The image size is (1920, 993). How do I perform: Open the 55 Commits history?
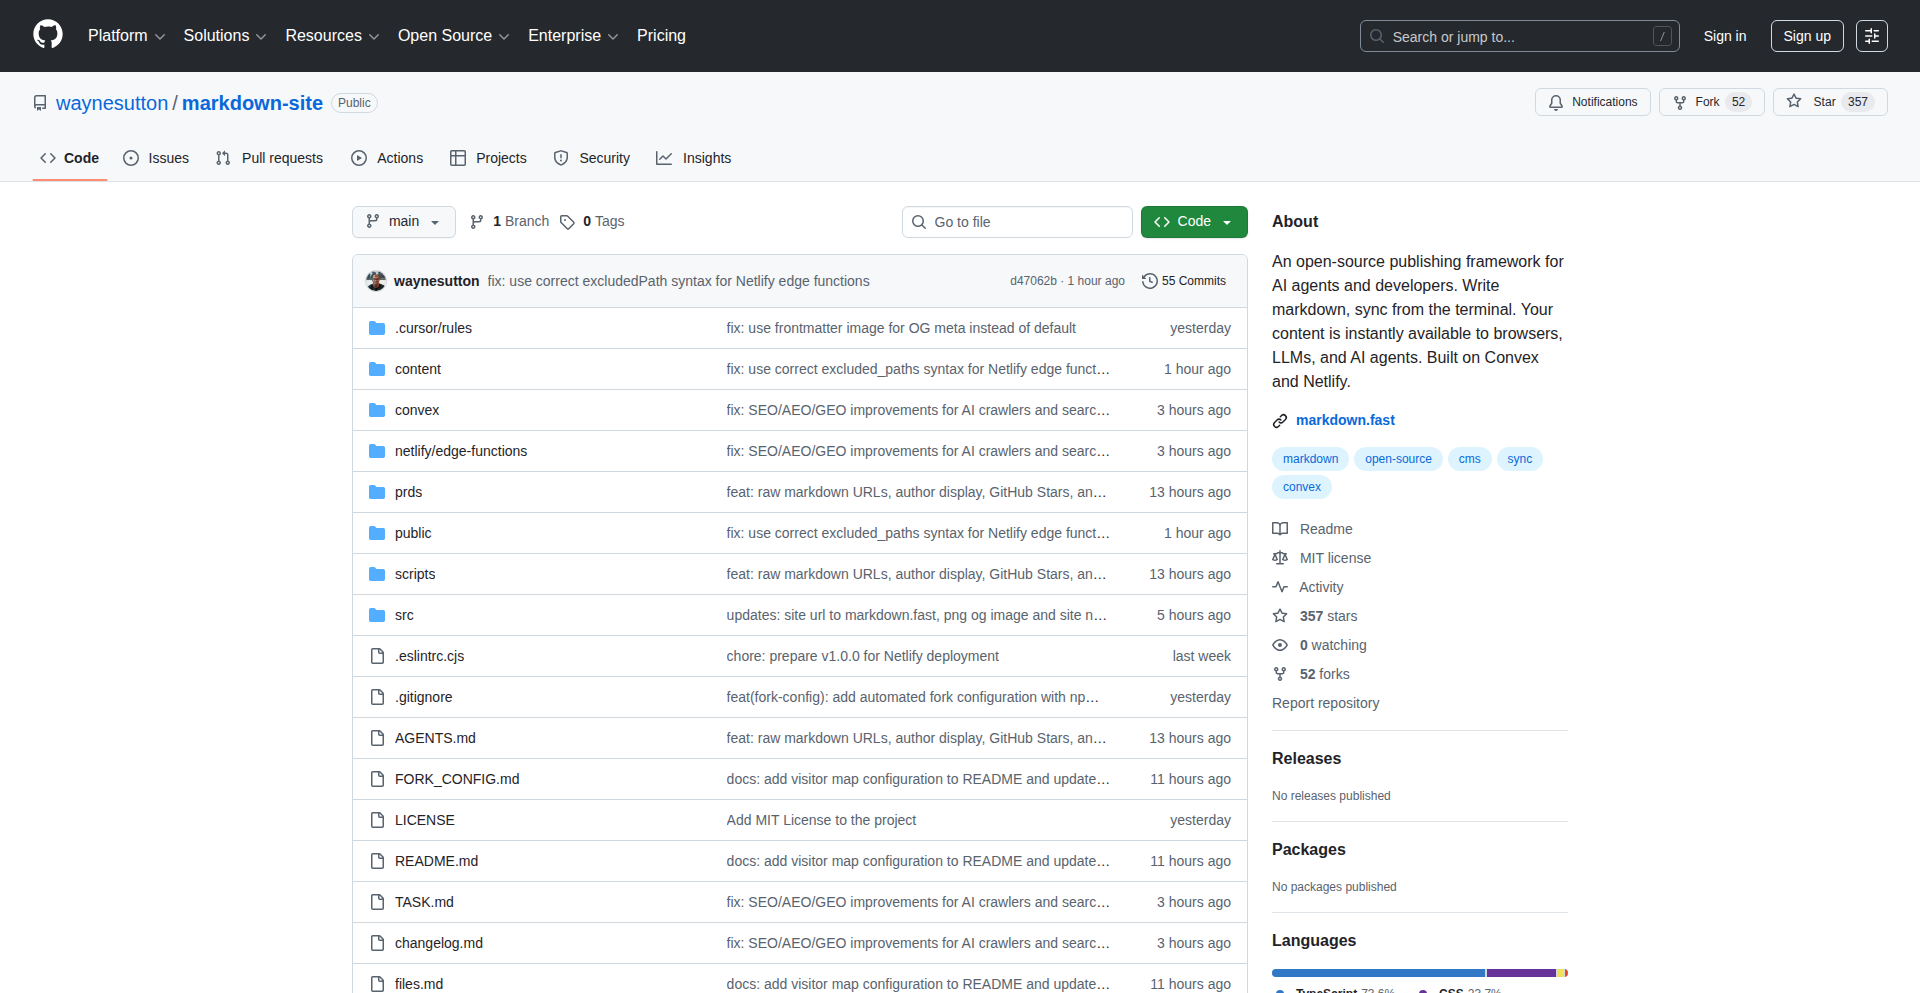1184,281
